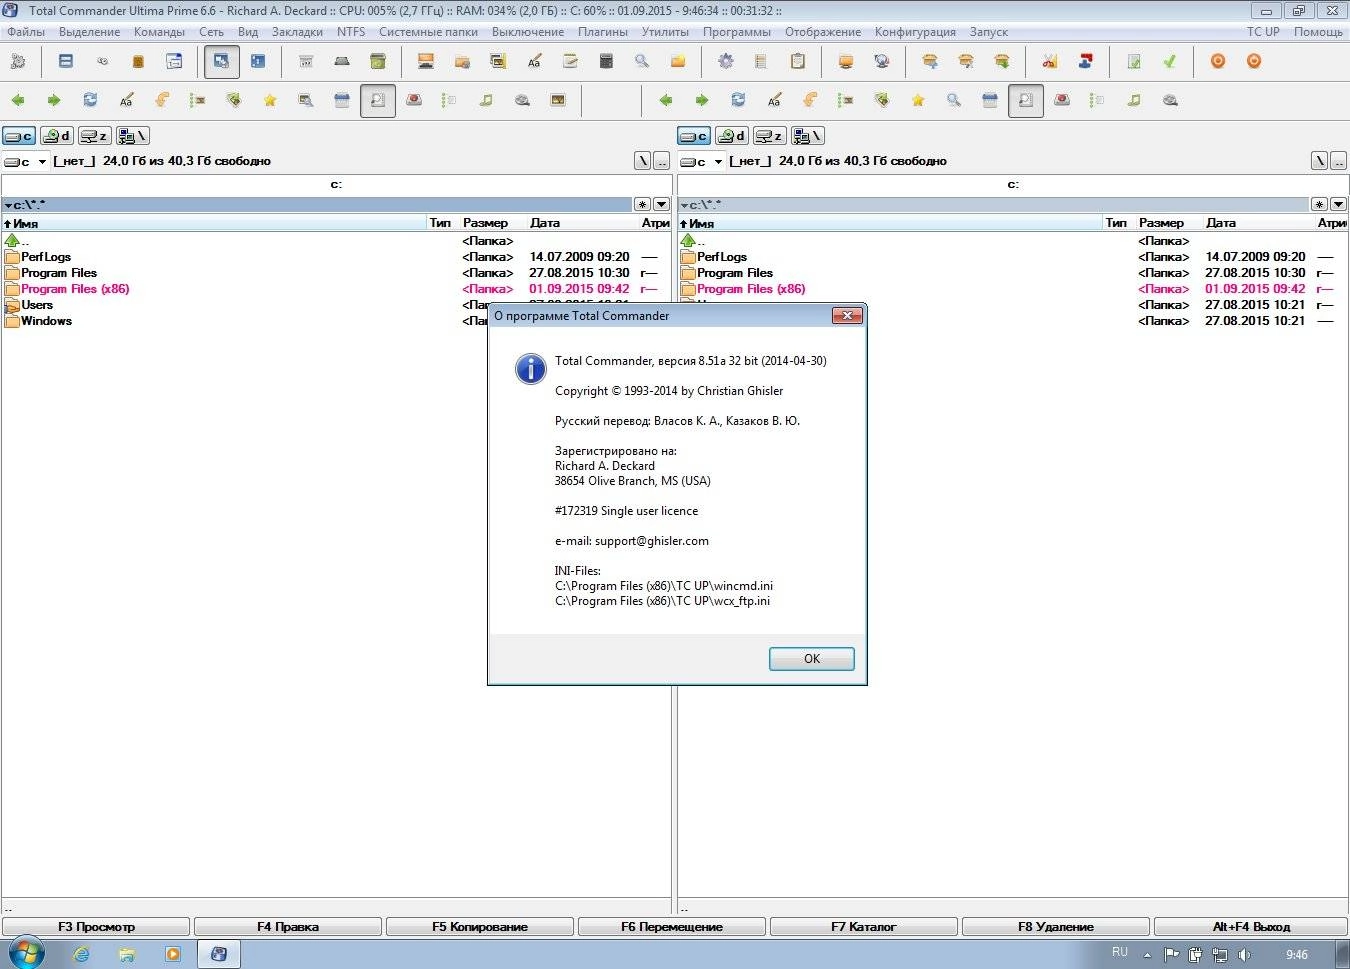
Task: Open left panel directory hotlist asterisk button
Action: [x=642, y=204]
